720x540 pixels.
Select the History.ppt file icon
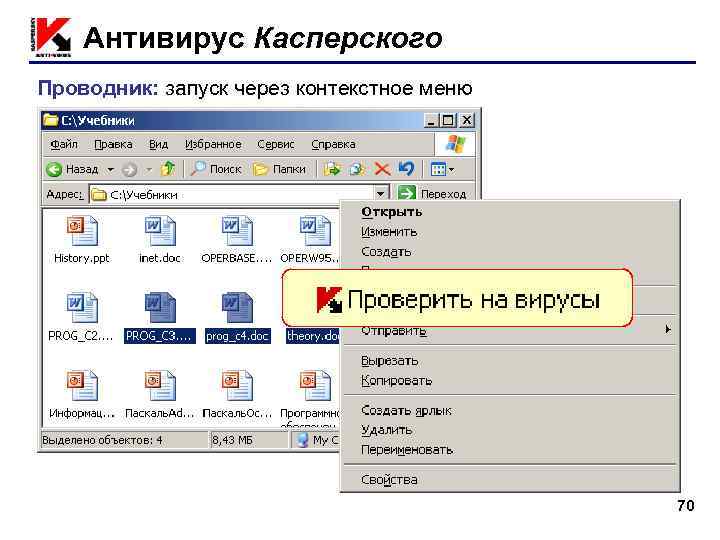pos(82,231)
